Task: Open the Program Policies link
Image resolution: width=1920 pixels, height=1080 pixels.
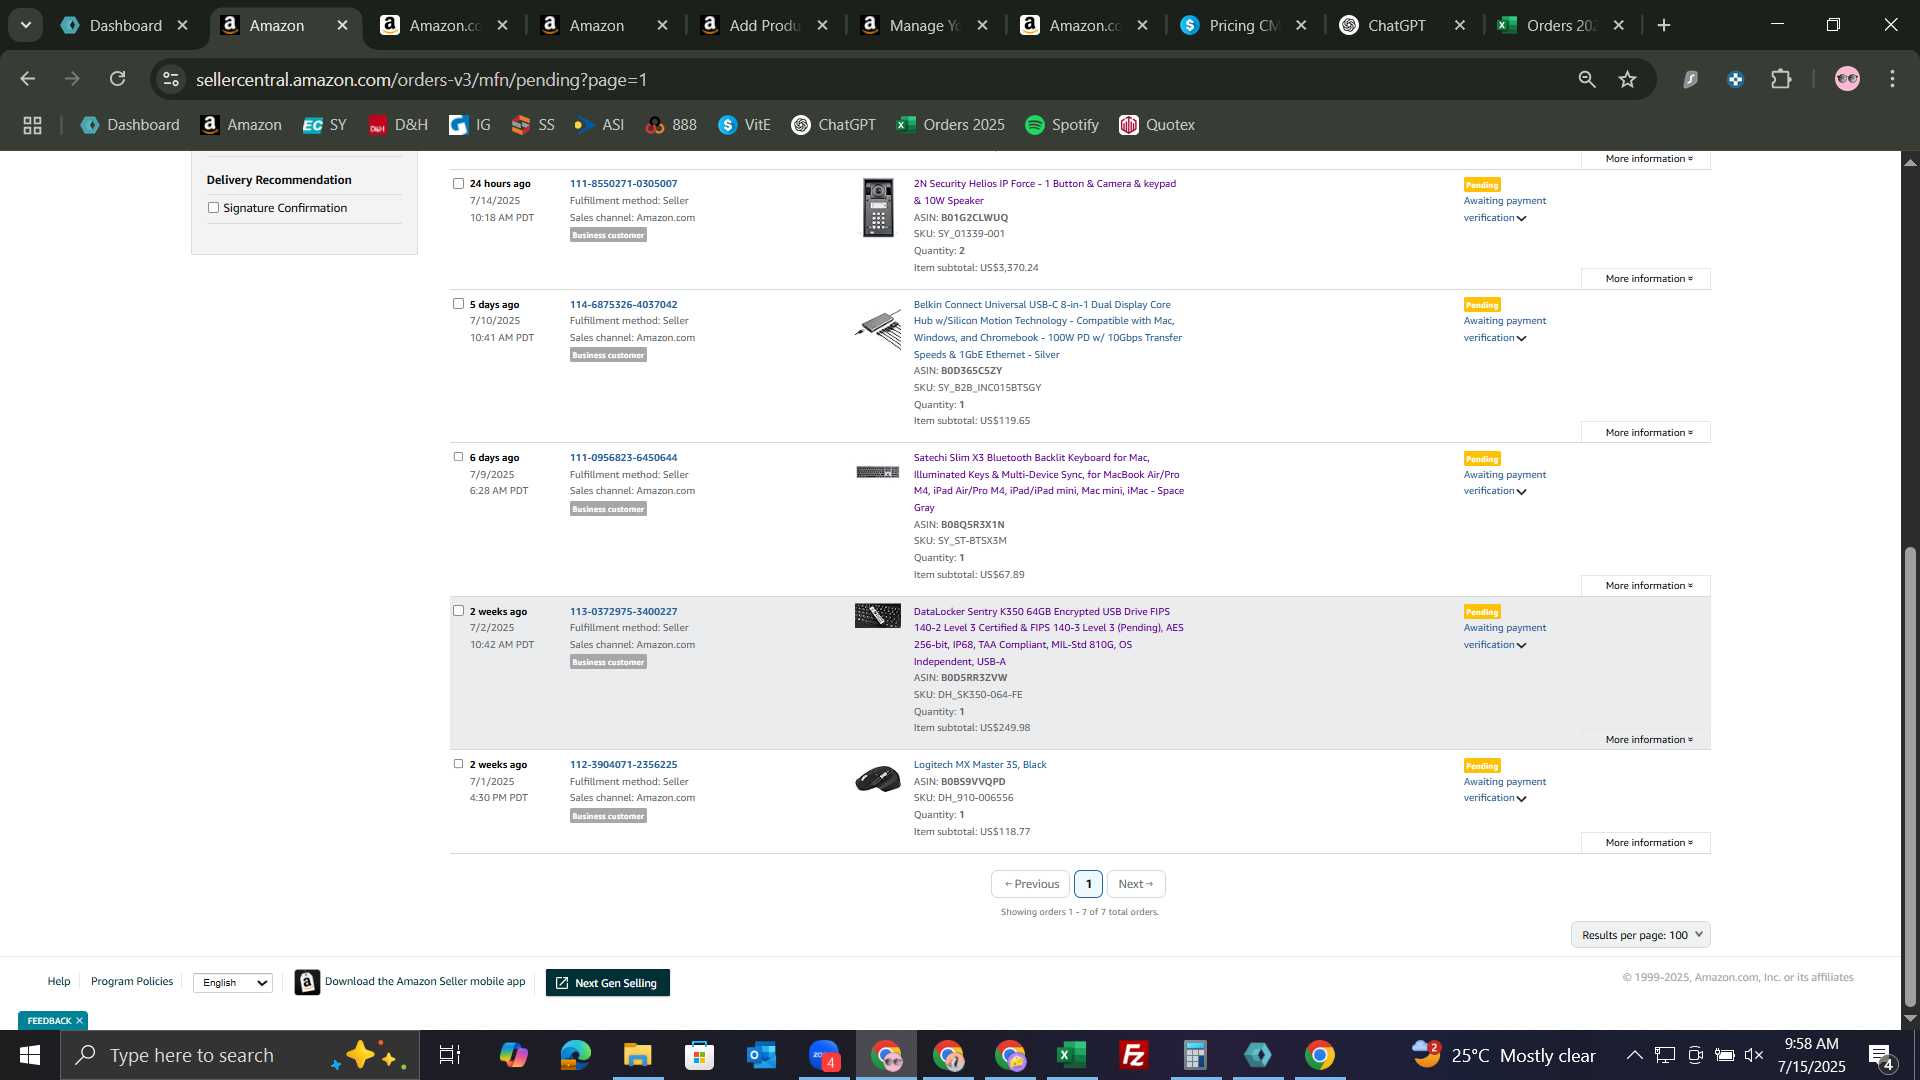Action: (132, 982)
